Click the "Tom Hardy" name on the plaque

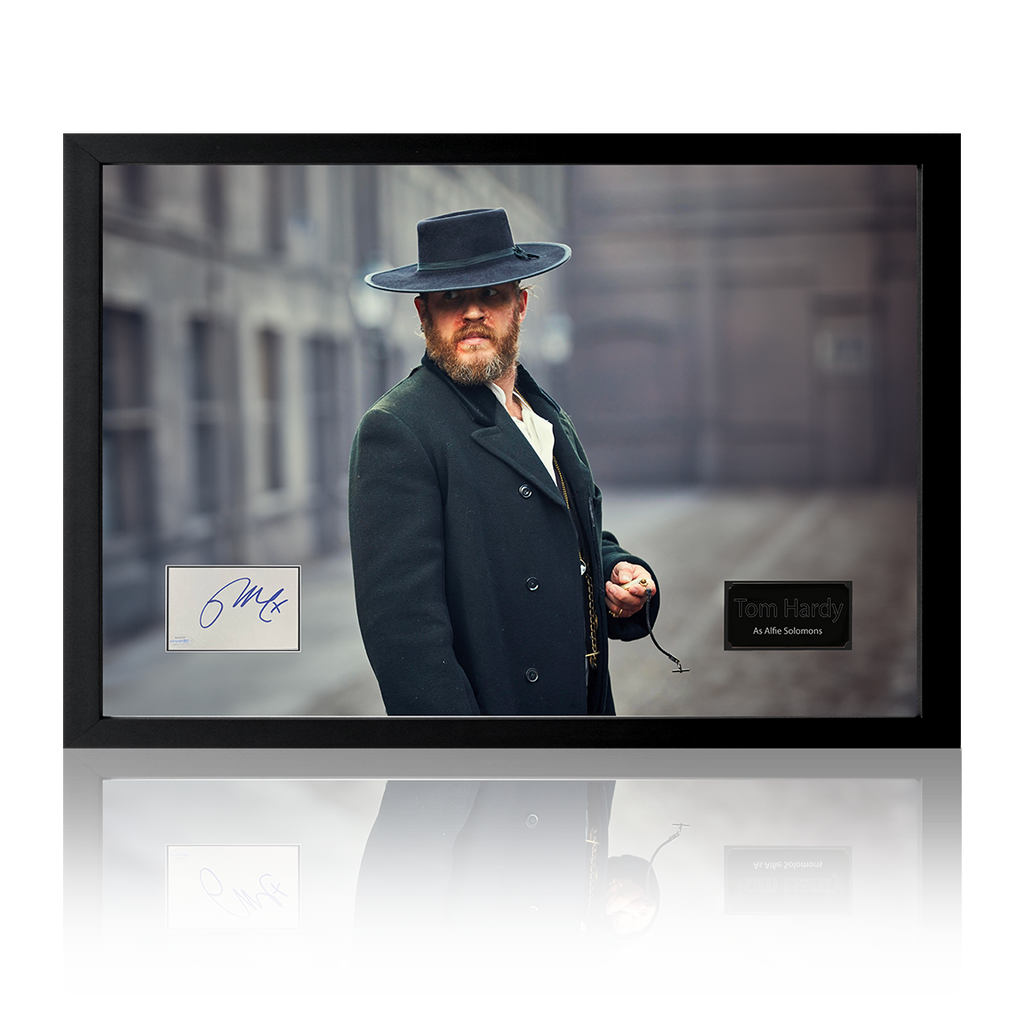(x=788, y=609)
